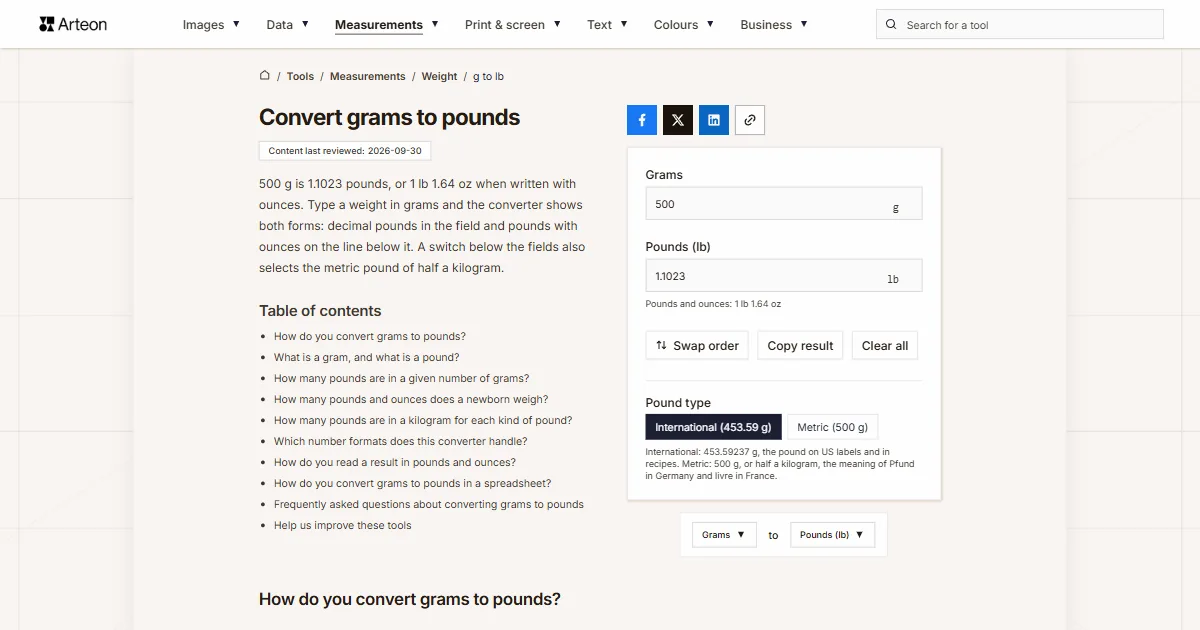Go to Tools breadcrumb
The image size is (1200, 630).
point(300,76)
